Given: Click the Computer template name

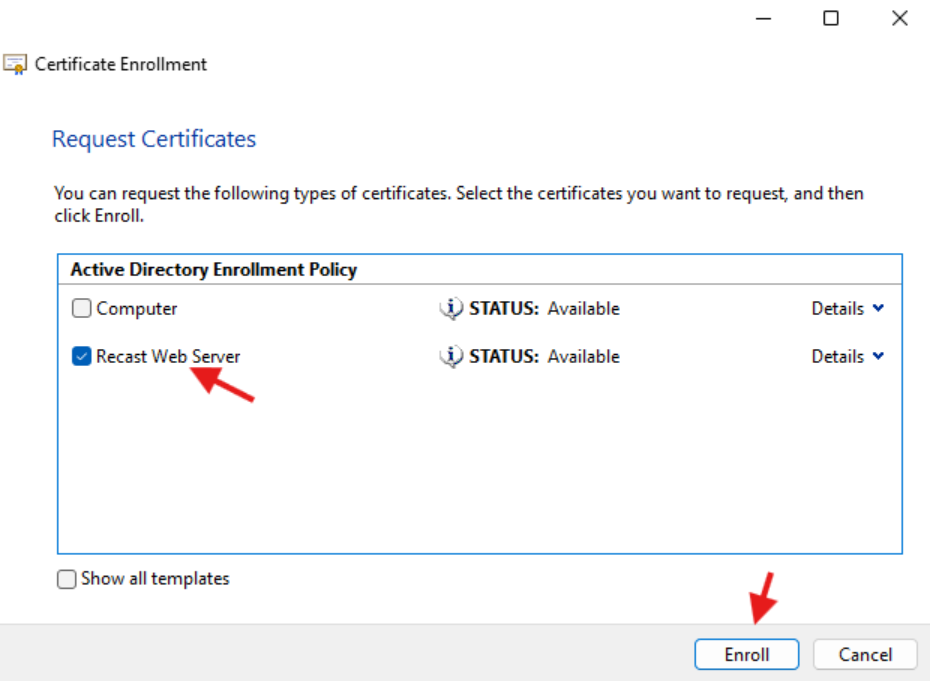Looking at the screenshot, I should (135, 308).
